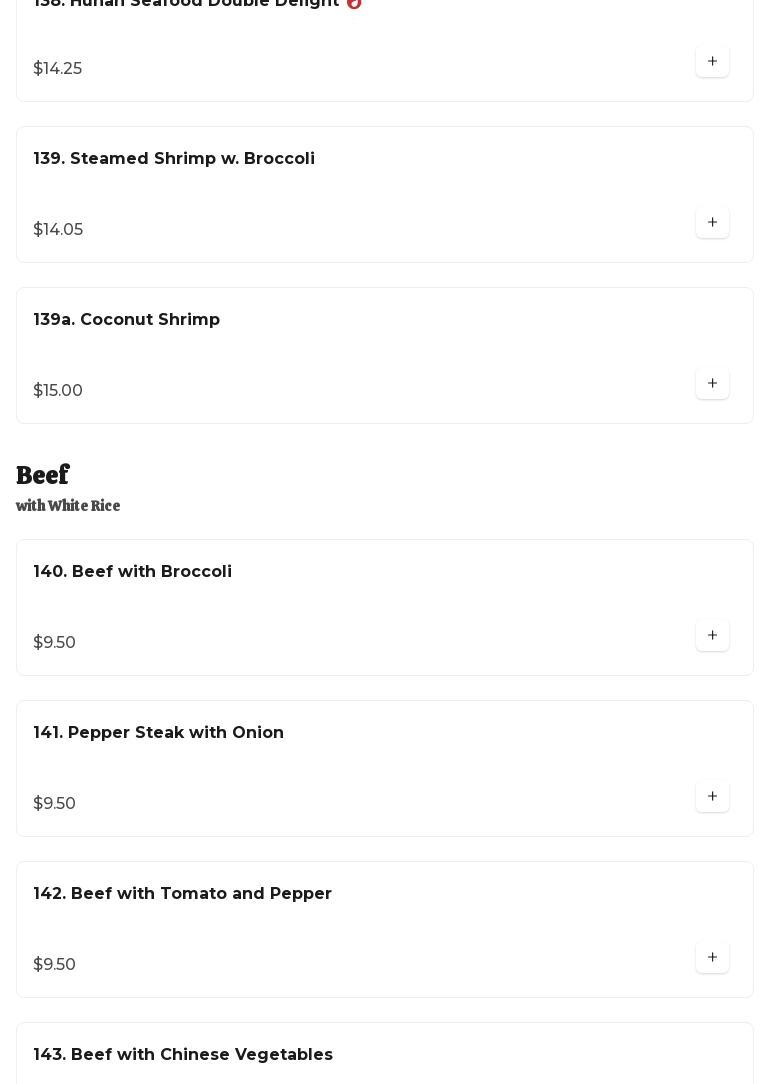Click the 'with White Rice' subtitle
The height and width of the screenshot is (1084, 770).
pyautogui.click(x=68, y=505)
